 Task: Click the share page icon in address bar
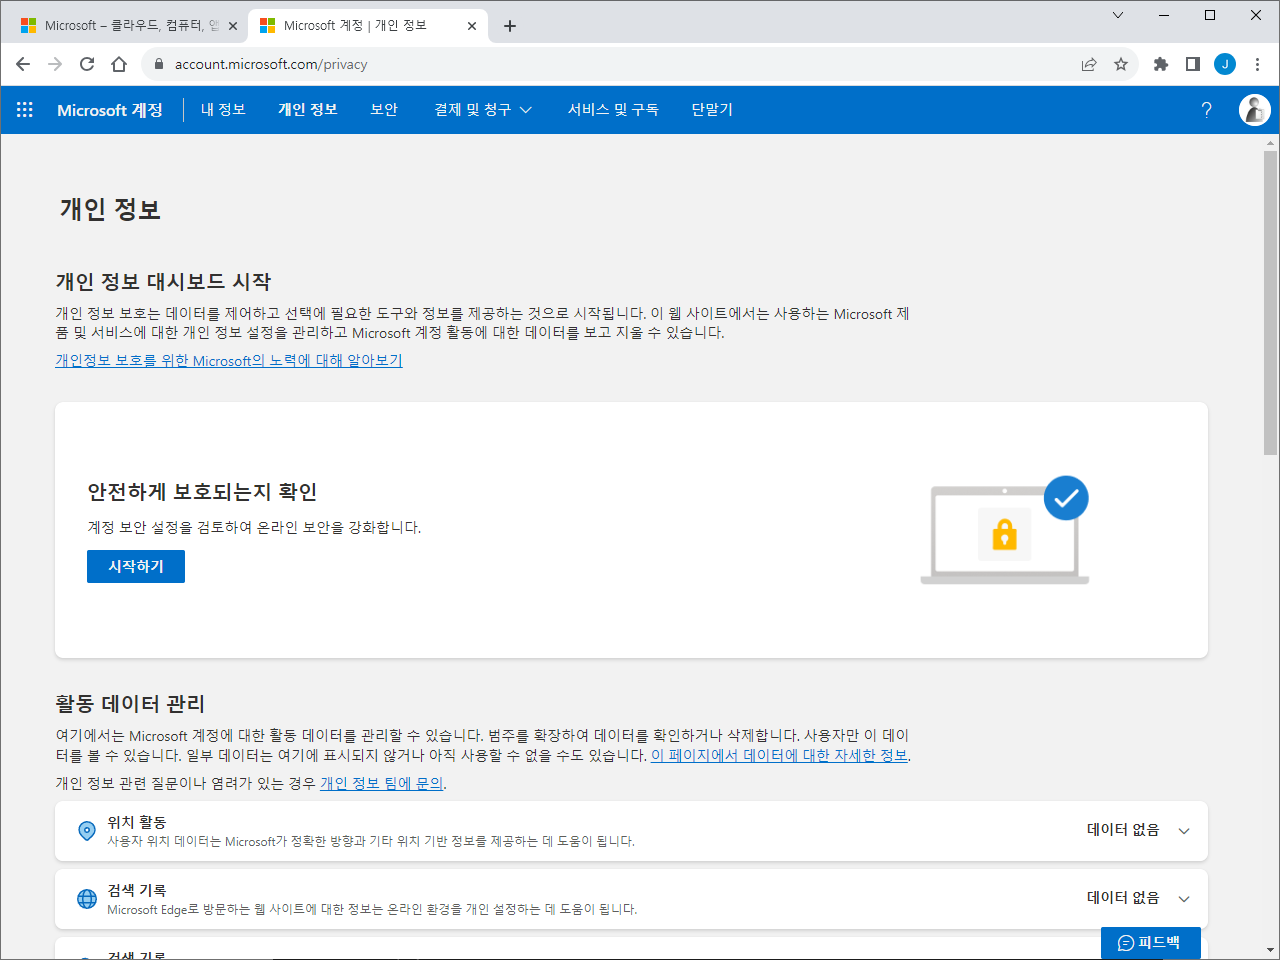[1089, 64]
